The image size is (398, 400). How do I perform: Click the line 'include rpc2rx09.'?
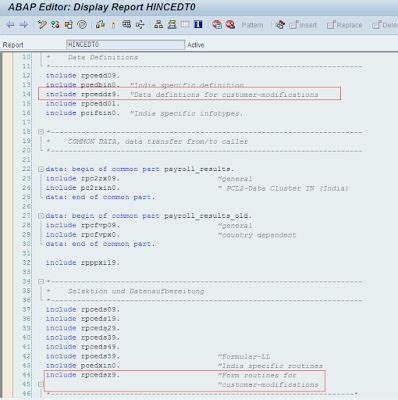83,179
